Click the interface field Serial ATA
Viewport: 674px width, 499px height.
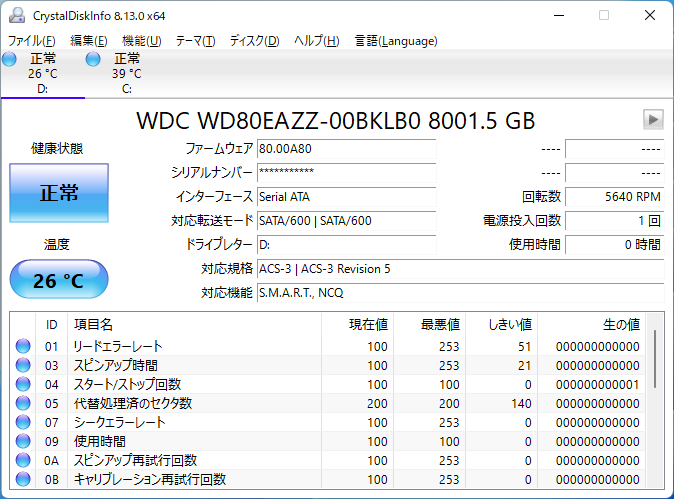click(x=346, y=197)
